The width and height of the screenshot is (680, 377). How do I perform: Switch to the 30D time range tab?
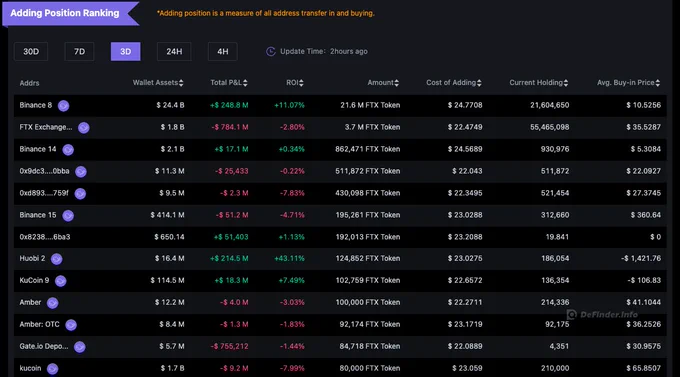pos(31,52)
